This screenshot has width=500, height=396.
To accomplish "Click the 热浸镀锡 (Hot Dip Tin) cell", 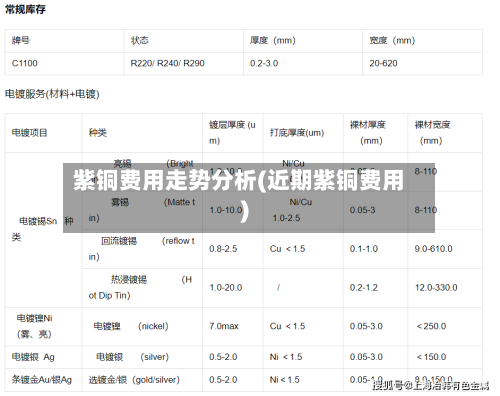I will (140, 287).
